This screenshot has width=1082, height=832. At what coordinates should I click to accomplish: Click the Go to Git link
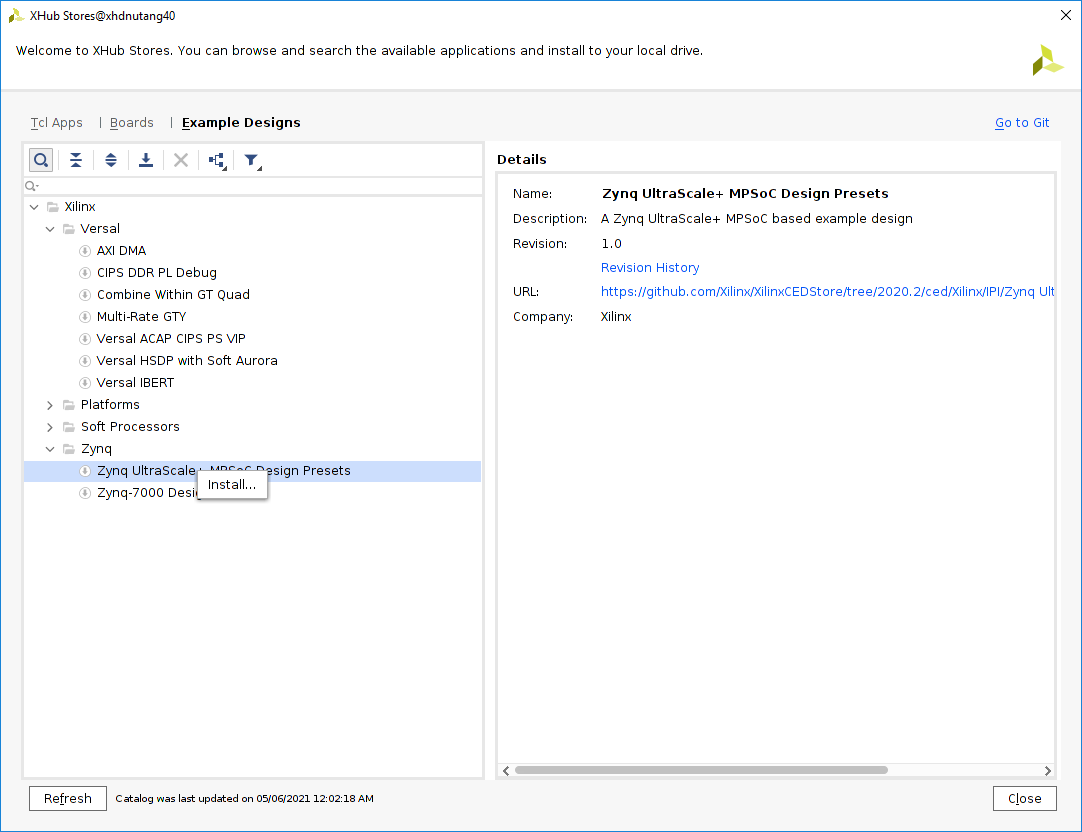pos(1022,123)
